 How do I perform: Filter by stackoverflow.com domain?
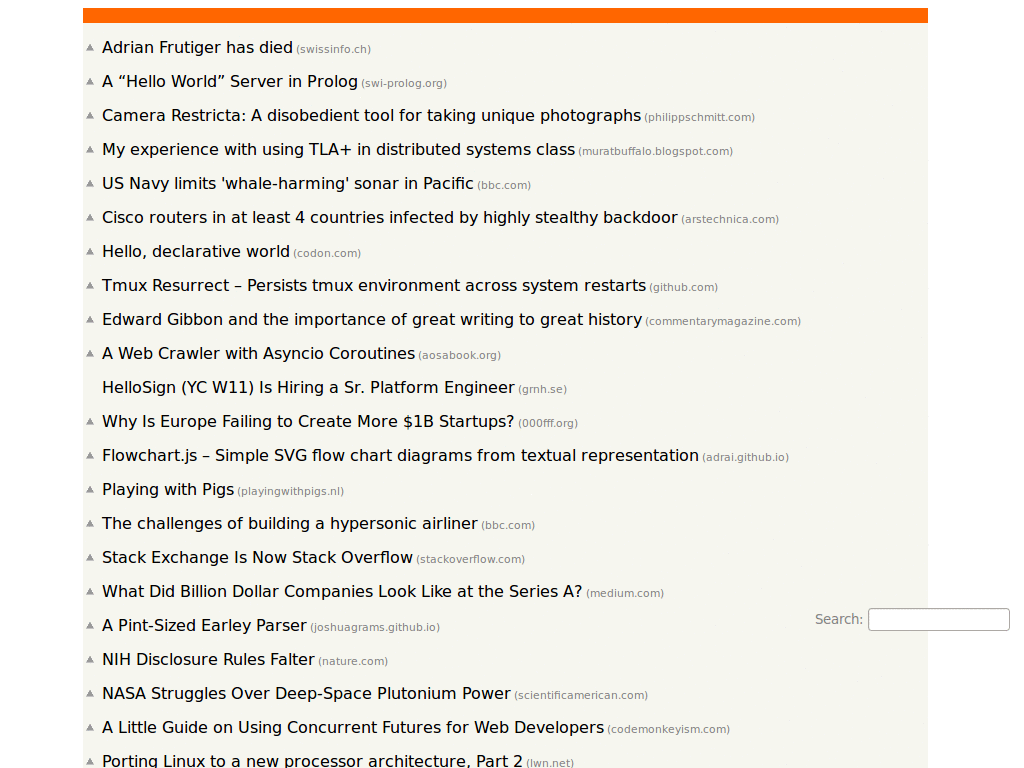(471, 559)
